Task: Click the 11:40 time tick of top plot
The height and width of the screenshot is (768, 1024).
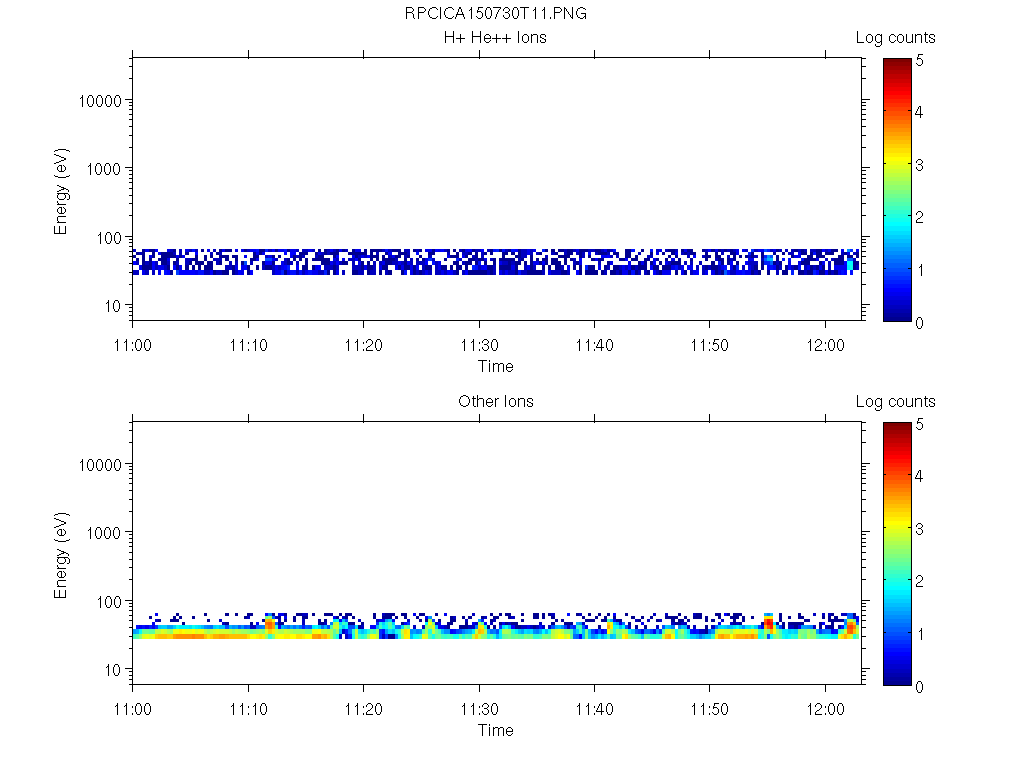Action: [594, 345]
